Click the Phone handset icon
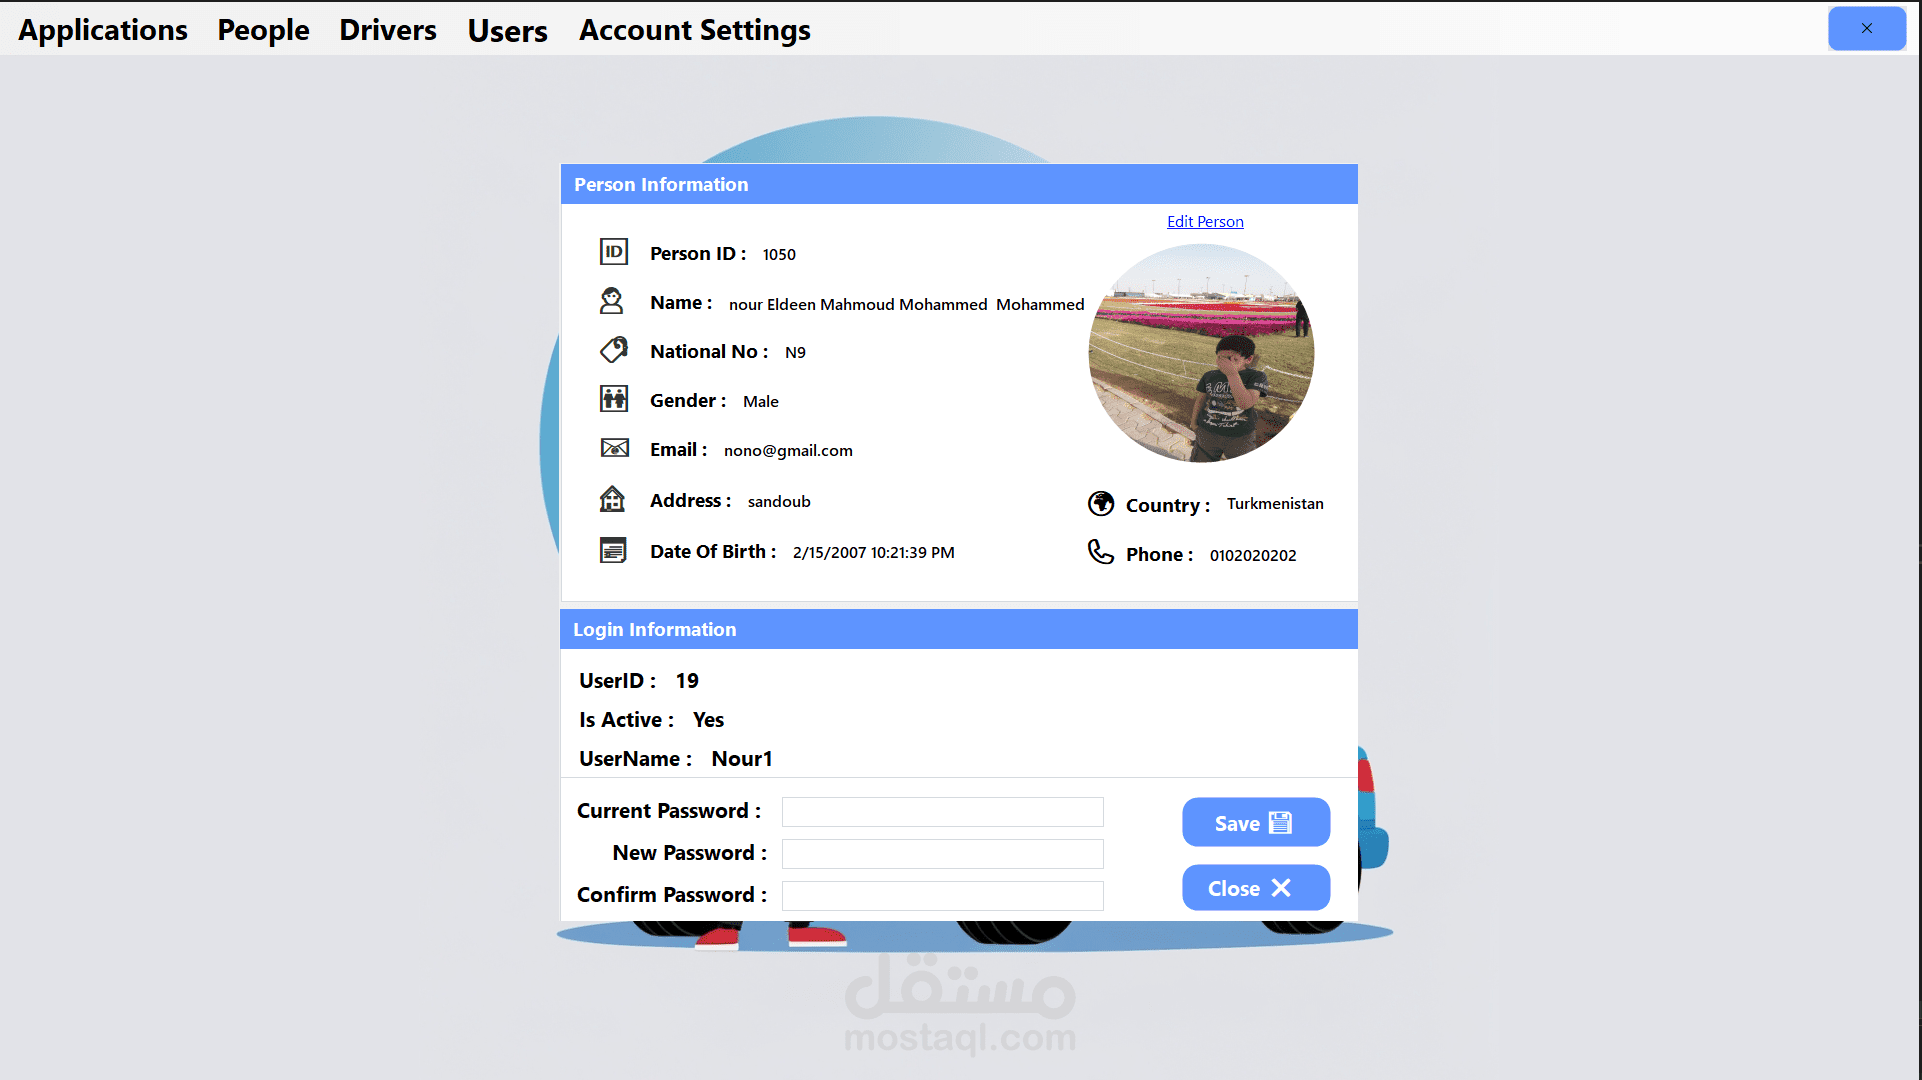The height and width of the screenshot is (1080, 1922). [1100, 553]
